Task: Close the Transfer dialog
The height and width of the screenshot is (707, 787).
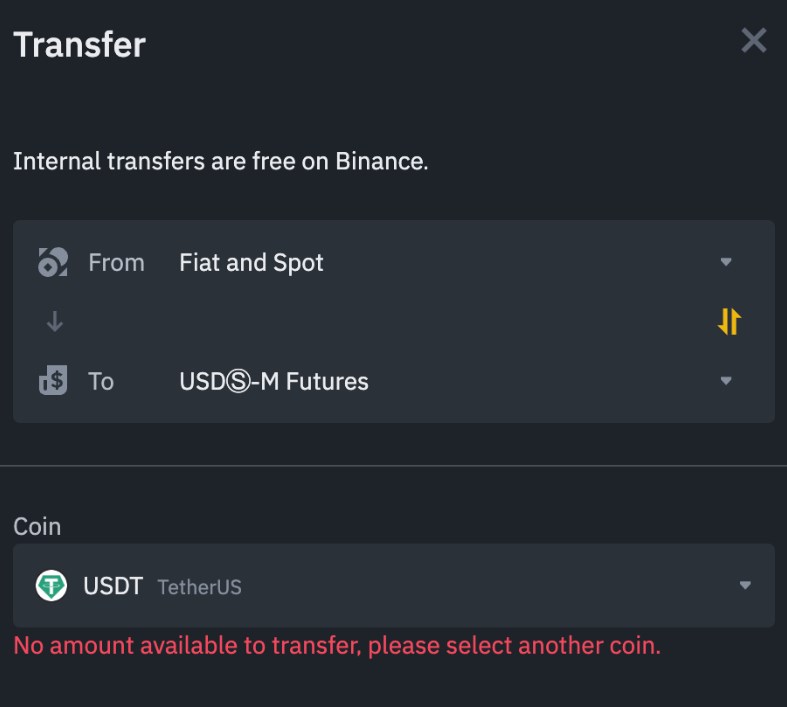Action: 753,41
